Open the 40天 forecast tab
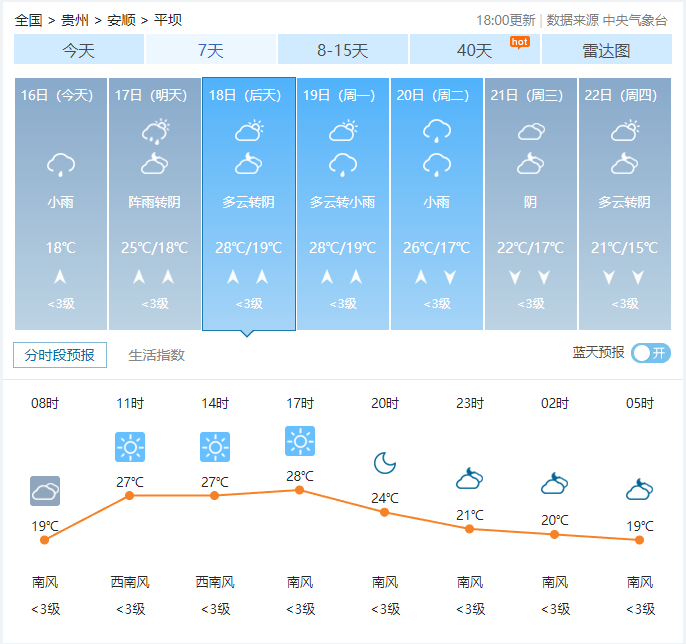 tap(475, 49)
